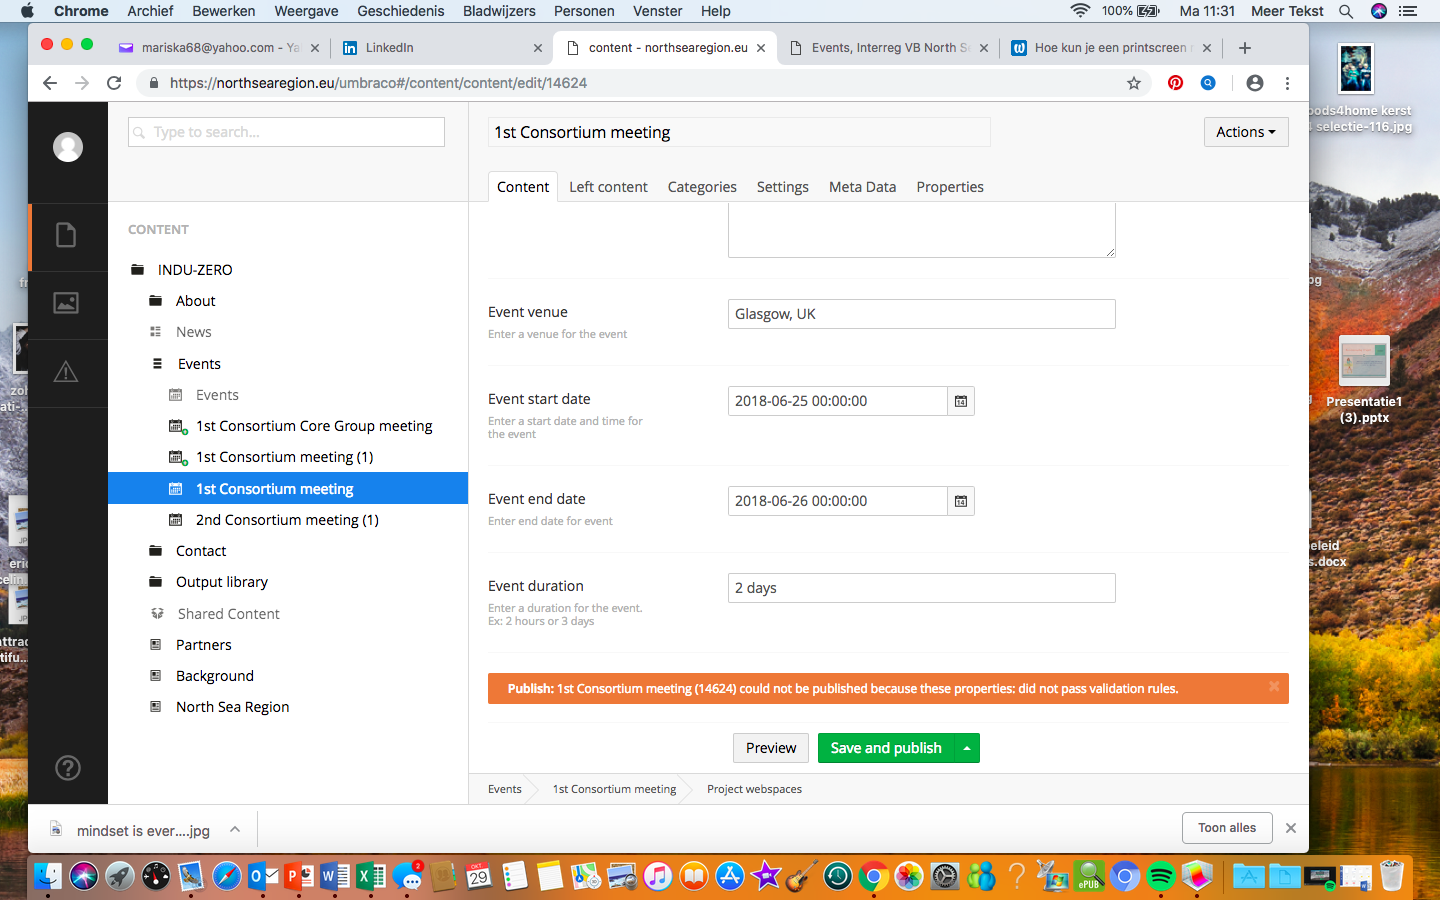Reload the page in Chrome
This screenshot has height=900, width=1440.
point(114,83)
